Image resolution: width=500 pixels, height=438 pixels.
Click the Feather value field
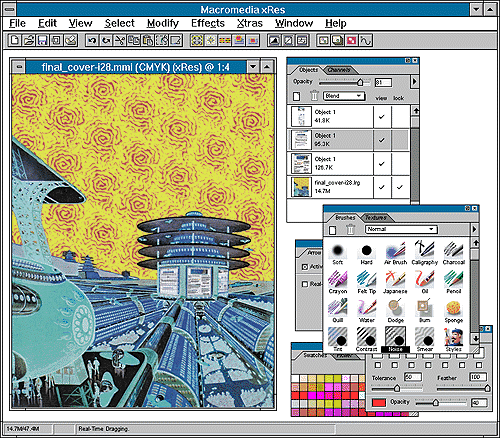[x=478, y=377]
